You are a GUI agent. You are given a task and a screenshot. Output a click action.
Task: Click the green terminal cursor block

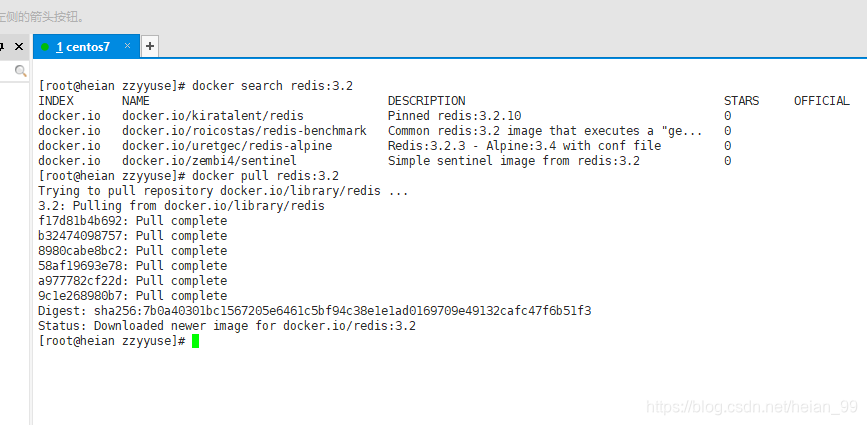tap(195, 341)
